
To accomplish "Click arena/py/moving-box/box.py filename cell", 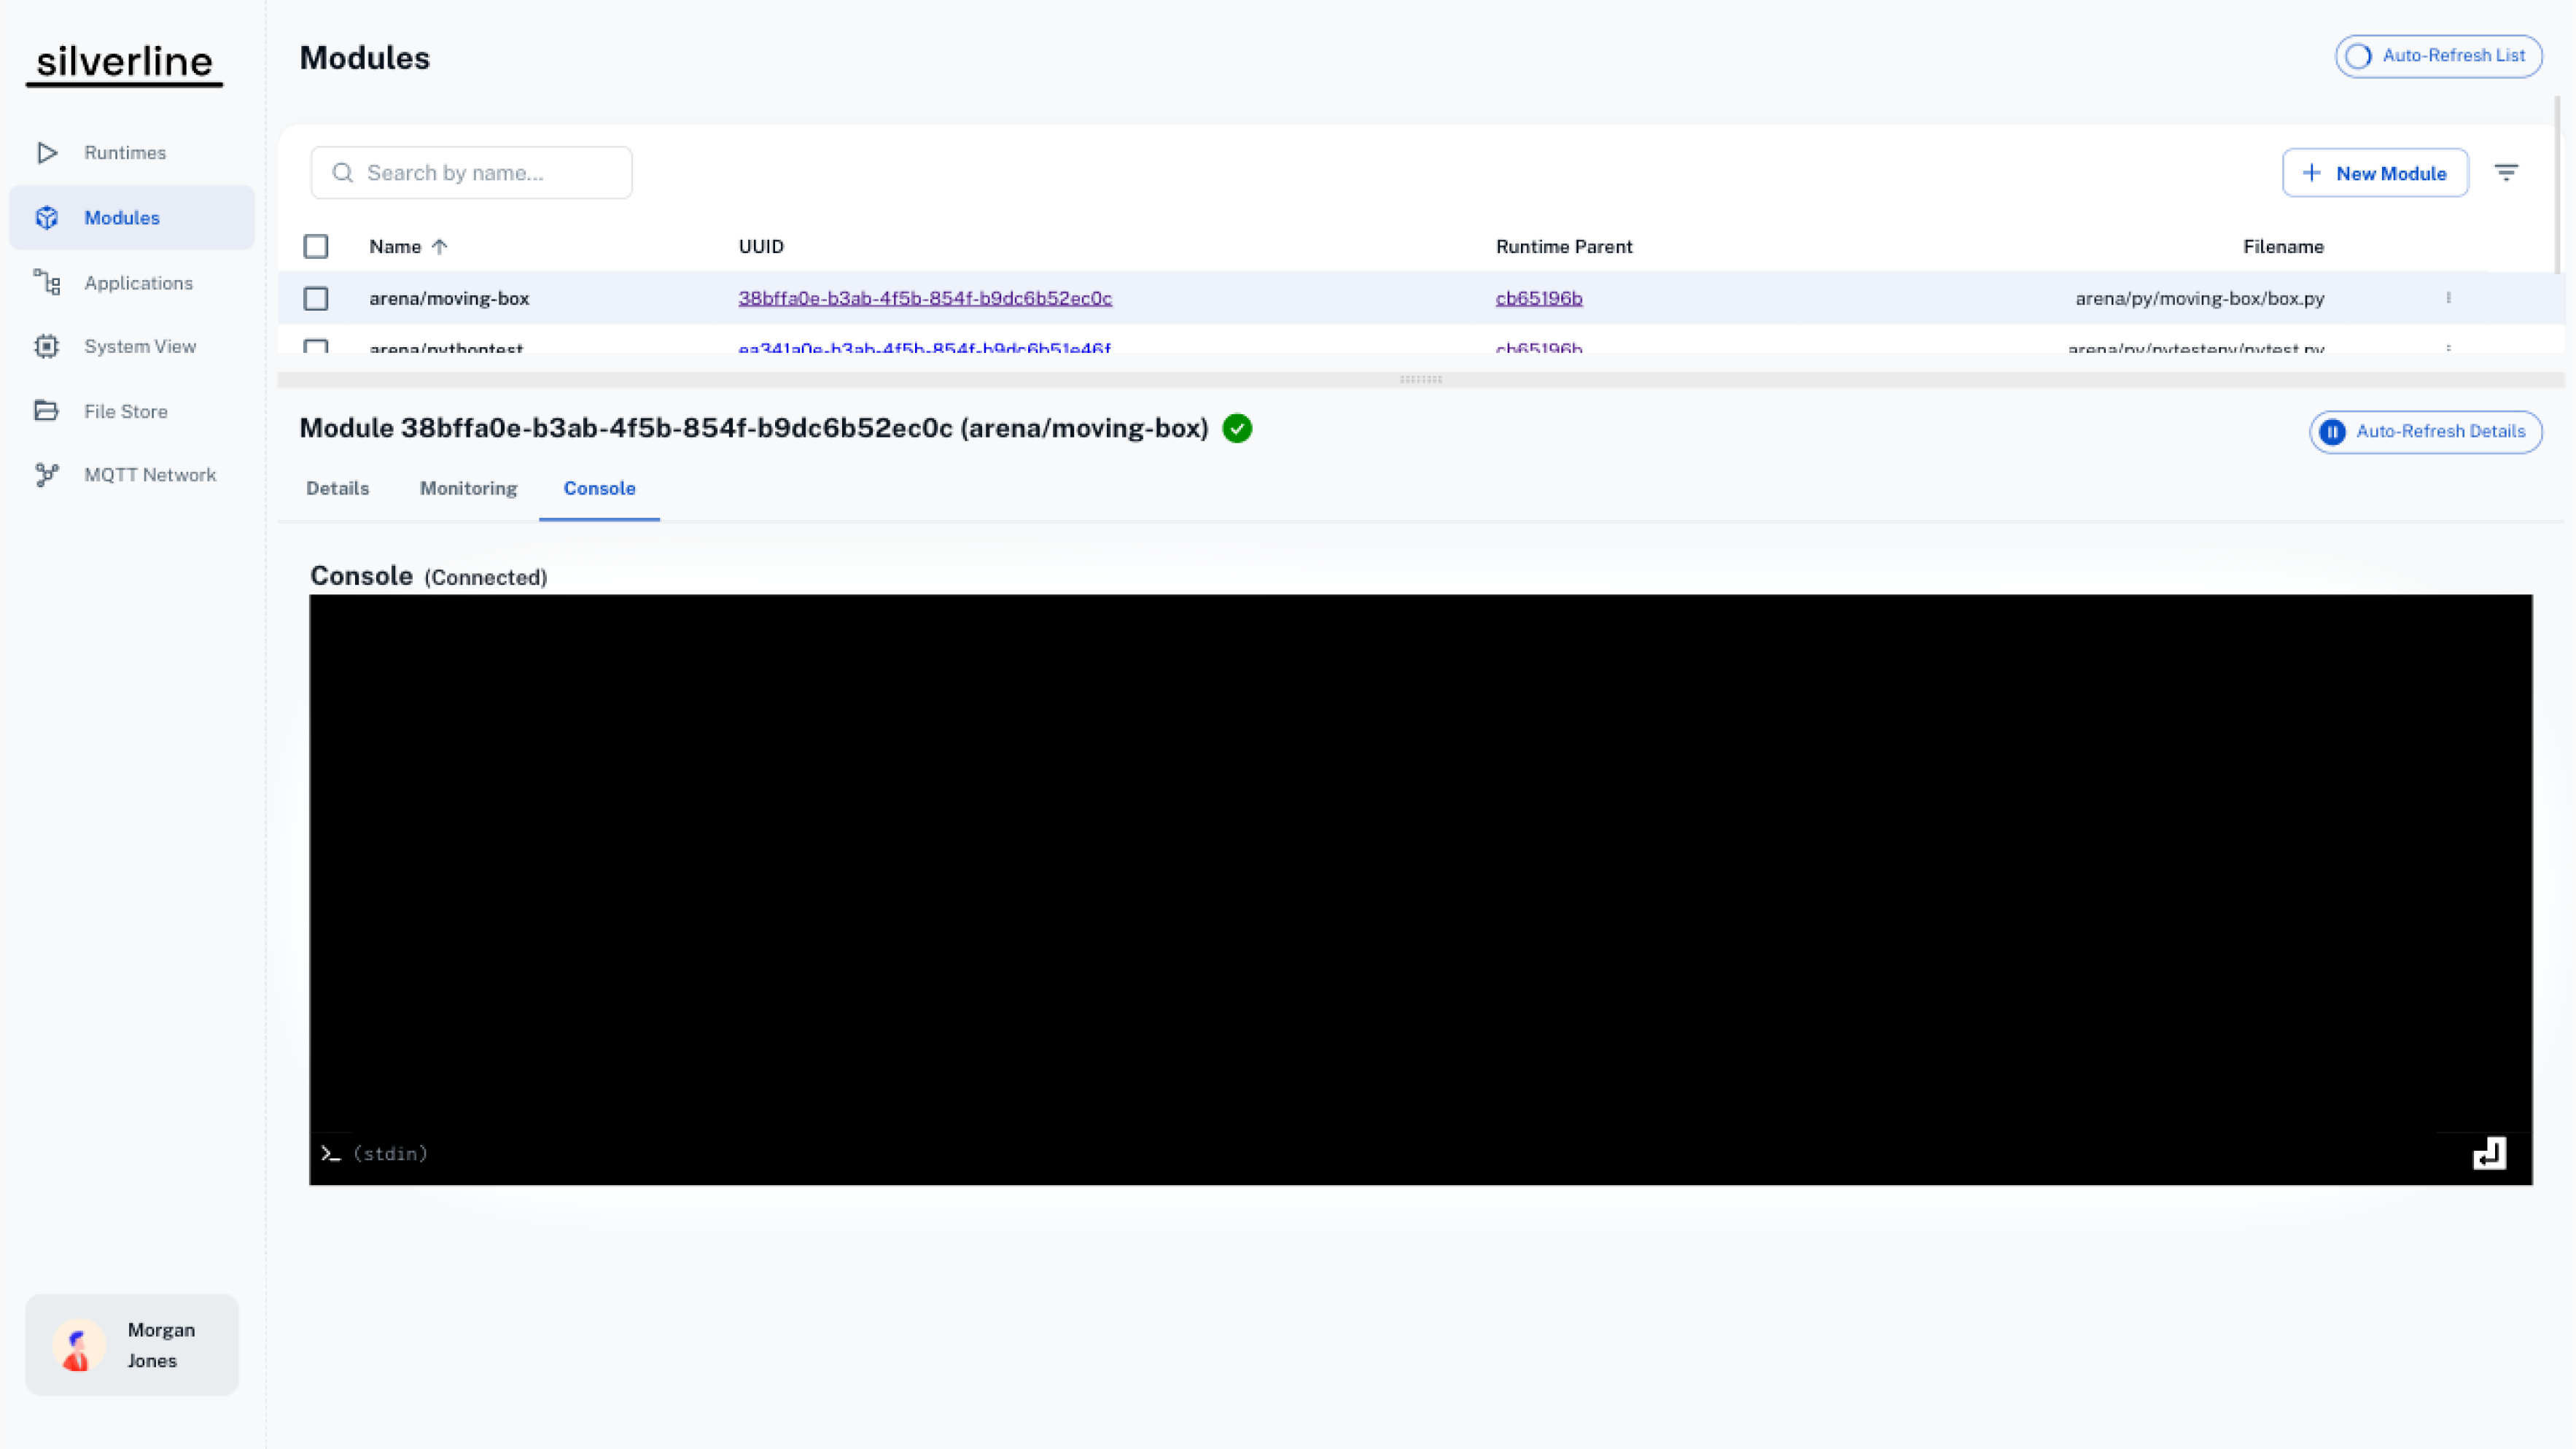I will coord(2199,298).
